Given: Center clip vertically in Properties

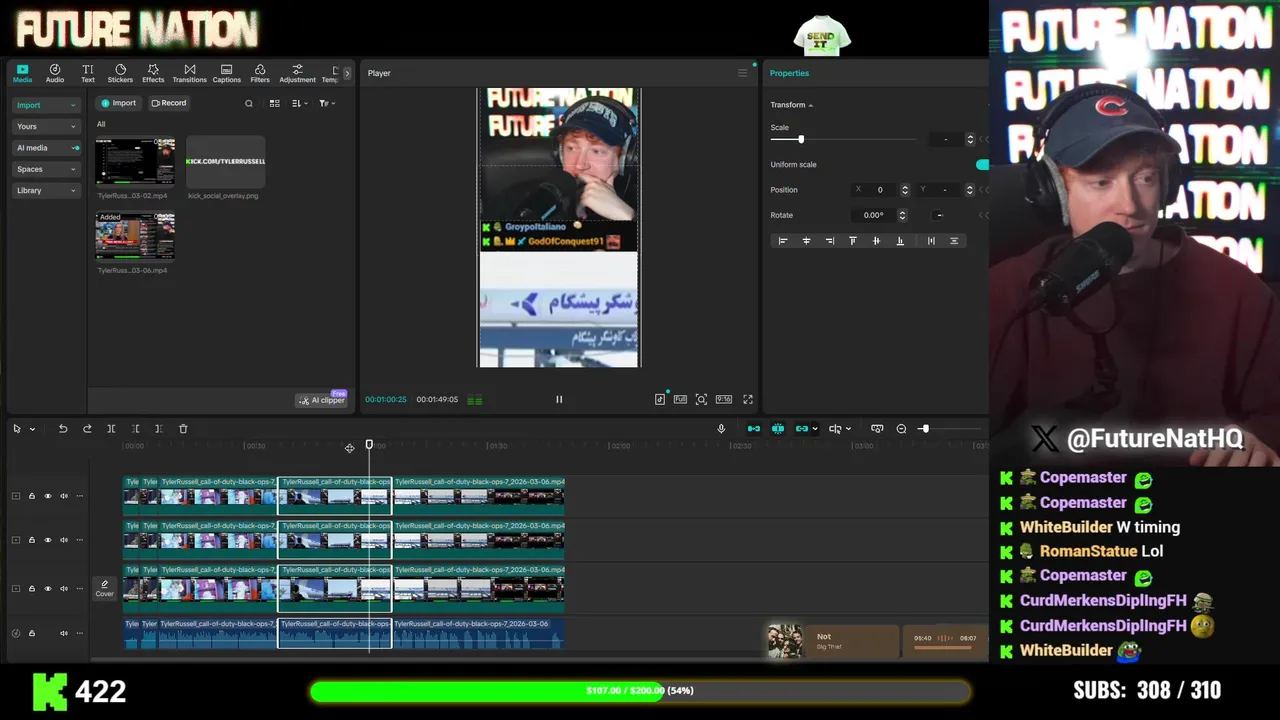Looking at the screenshot, I should [876, 241].
